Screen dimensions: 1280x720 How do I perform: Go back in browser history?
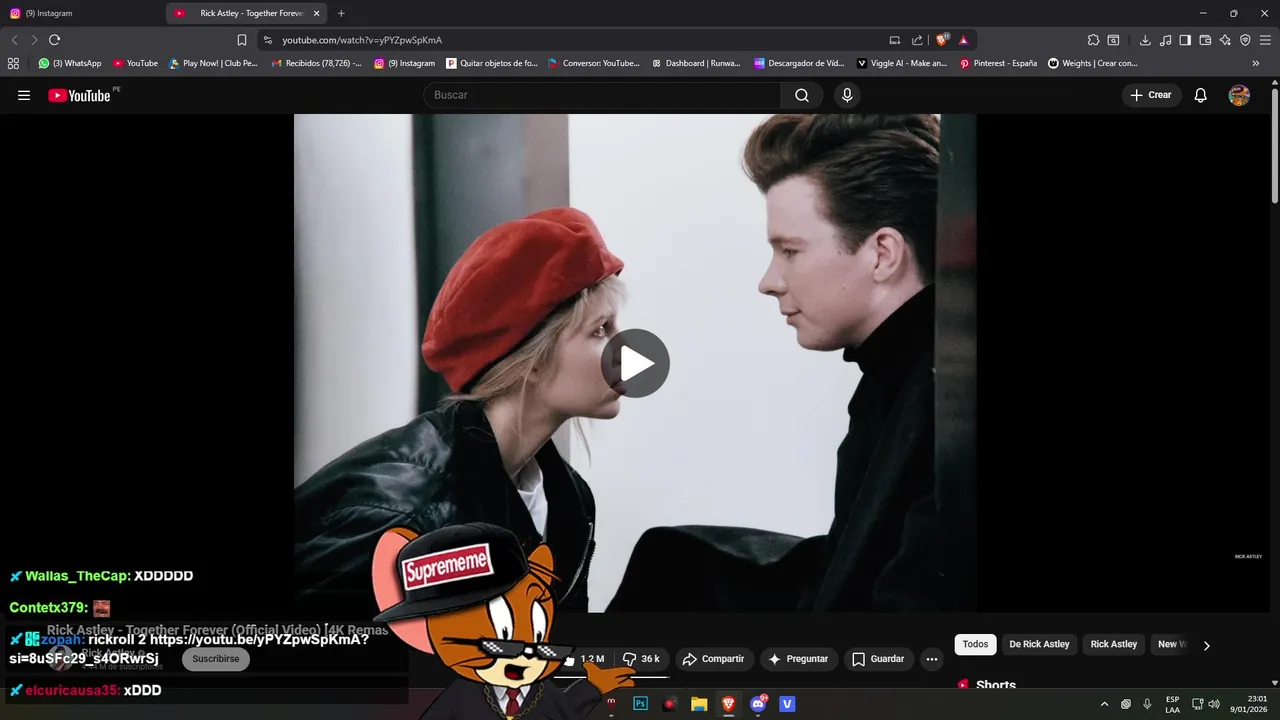[x=14, y=40]
